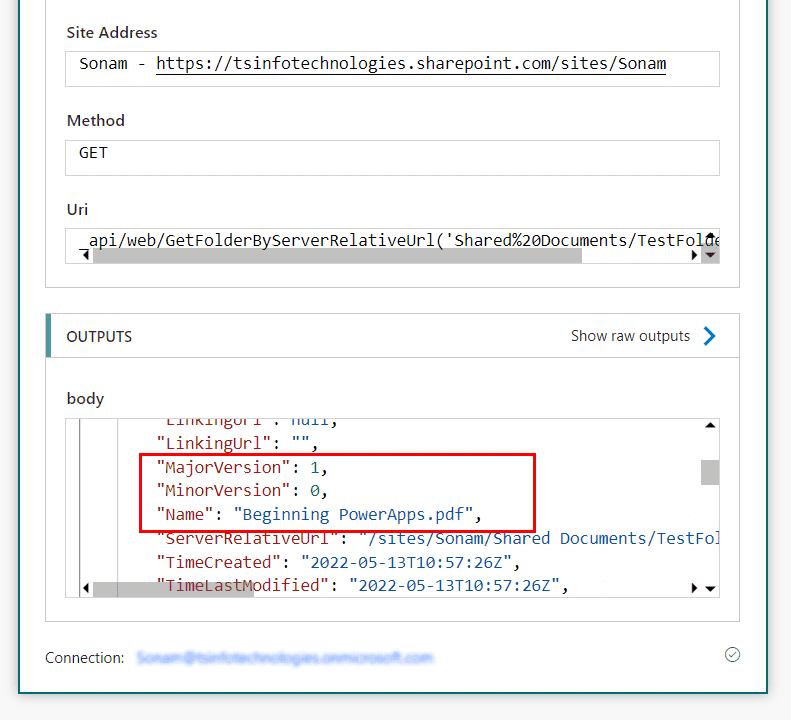The height and width of the screenshot is (720, 791).
Task: Click the Site Address label
Action: [x=112, y=33]
